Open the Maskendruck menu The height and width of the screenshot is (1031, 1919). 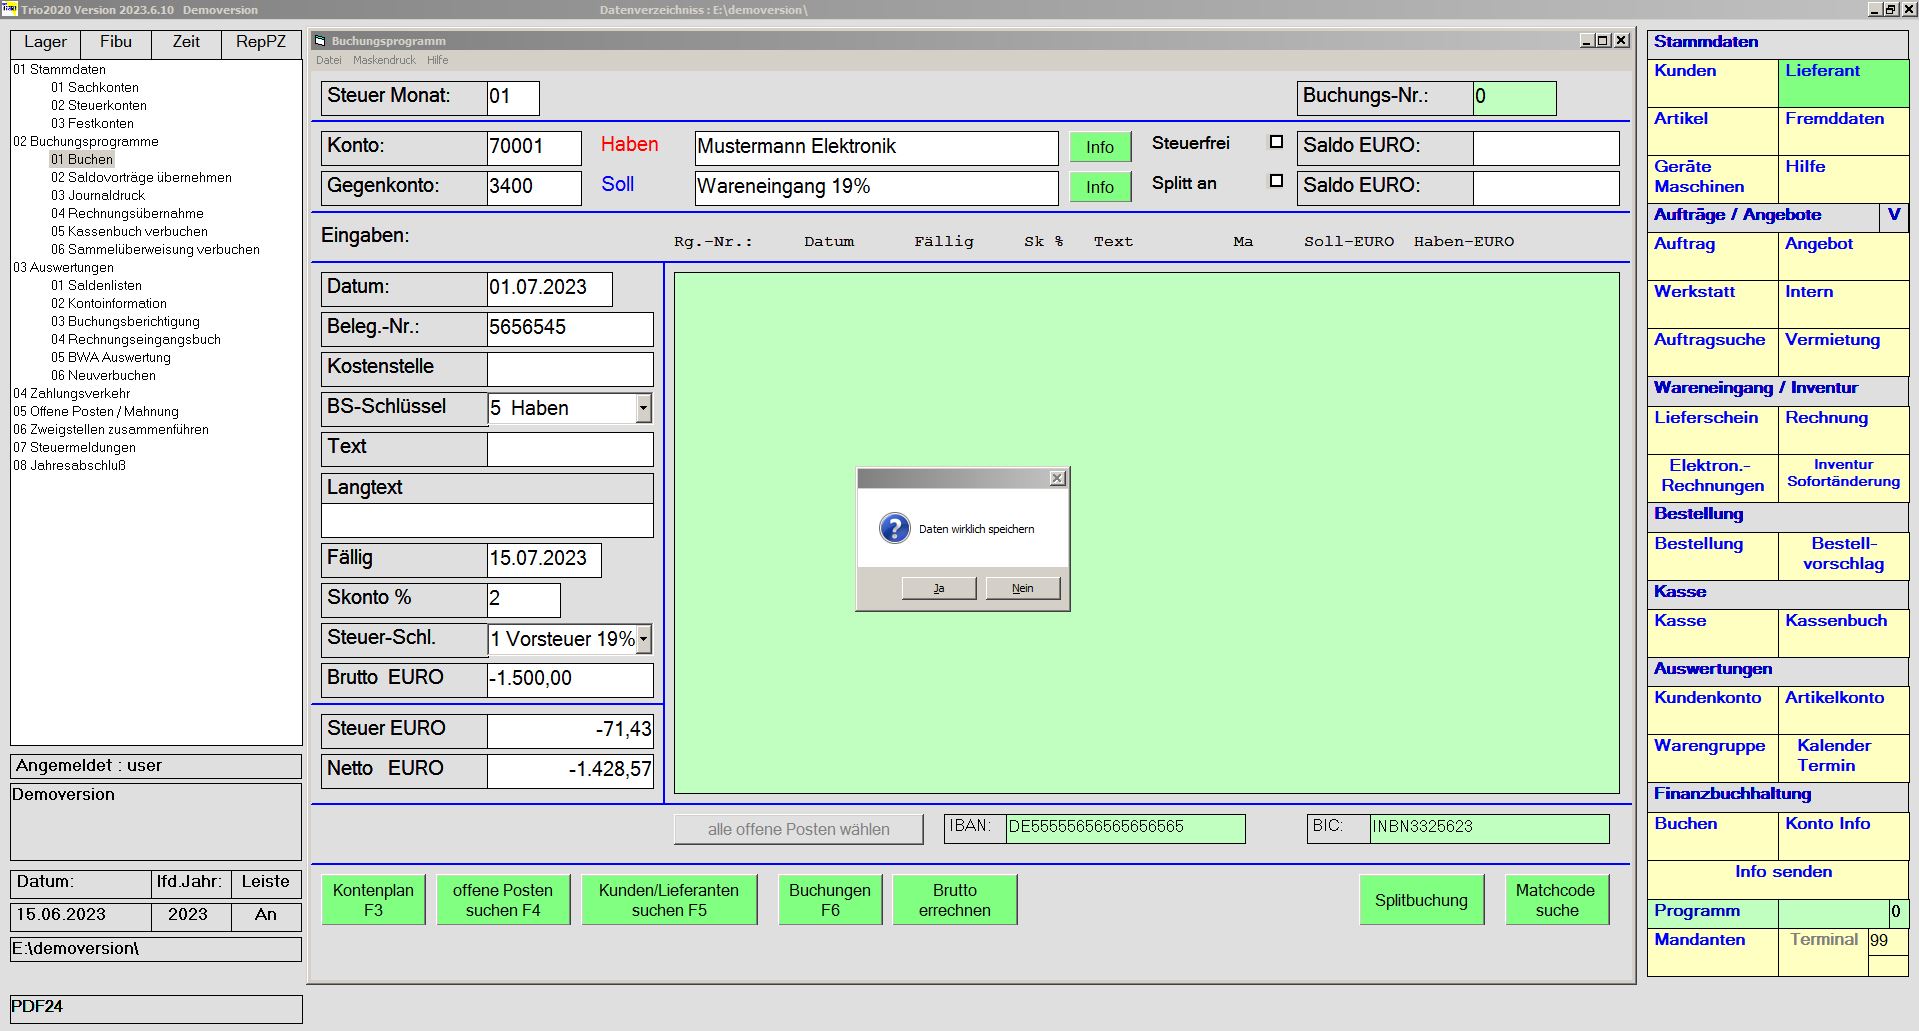coord(384,60)
